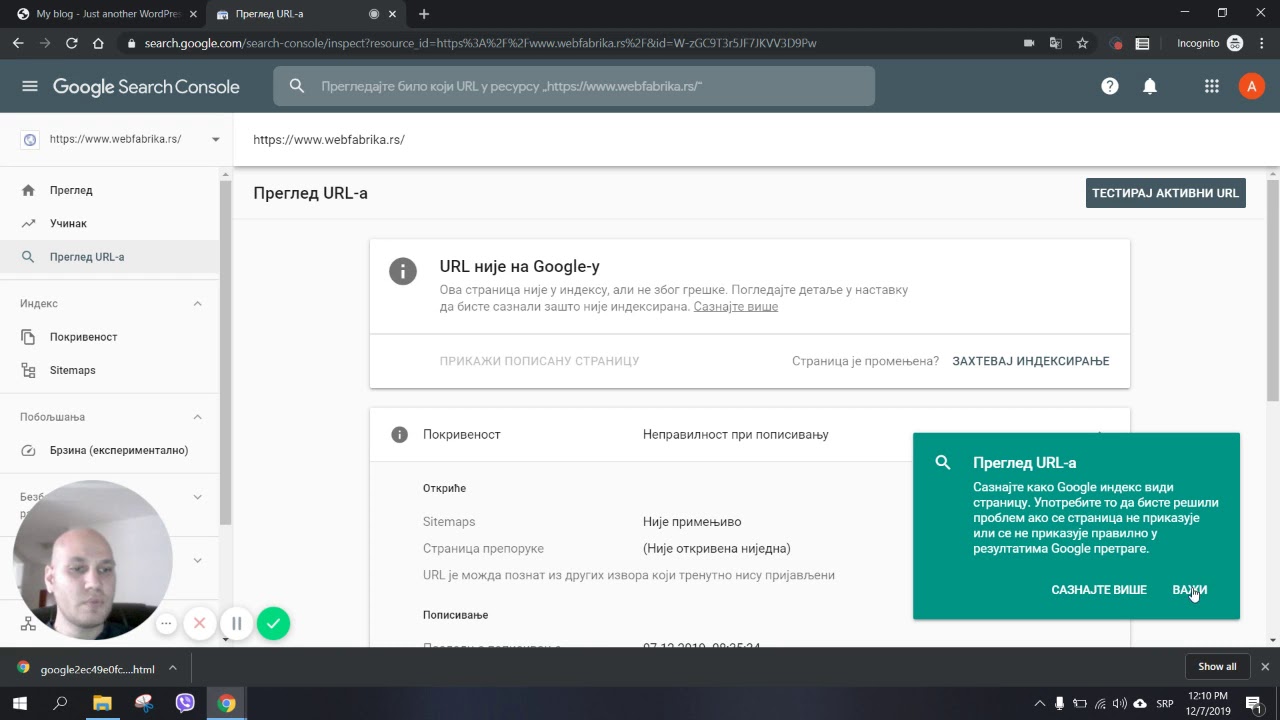Click ЗАХТЕВАЈ ИНДЕКСИРАЊЕ

coord(1031,361)
